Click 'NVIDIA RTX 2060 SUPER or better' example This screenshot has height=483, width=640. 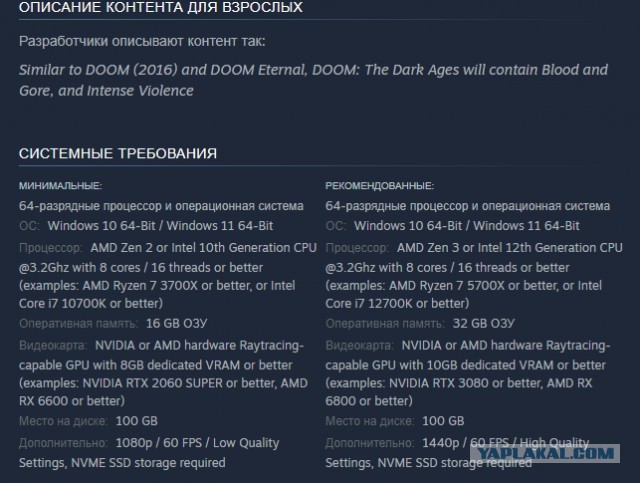(178, 383)
